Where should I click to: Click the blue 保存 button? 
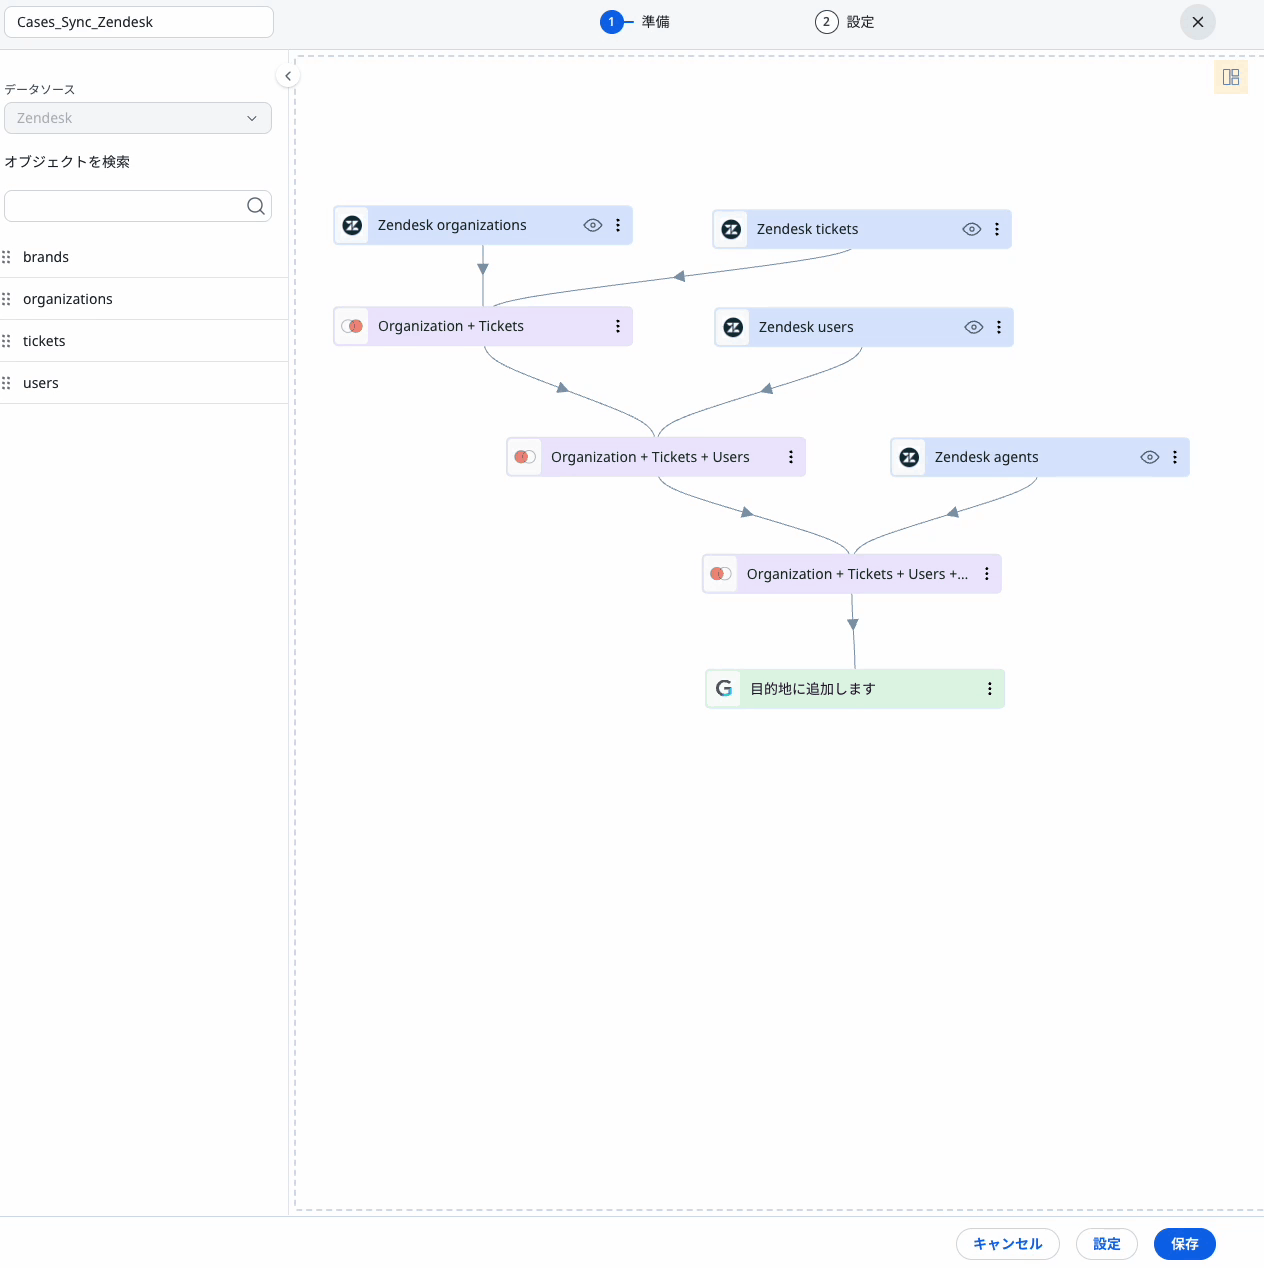tap(1185, 1244)
